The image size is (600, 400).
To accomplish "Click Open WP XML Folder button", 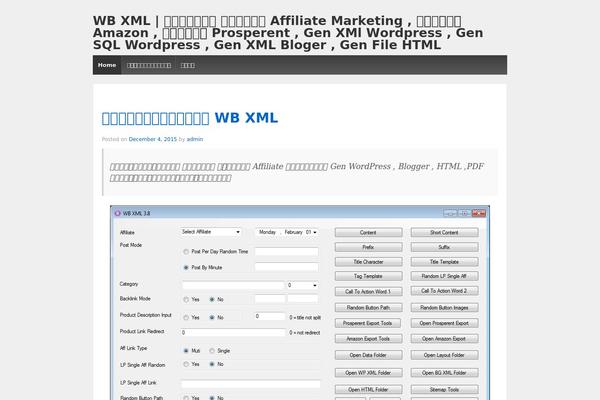I will click(368, 373).
